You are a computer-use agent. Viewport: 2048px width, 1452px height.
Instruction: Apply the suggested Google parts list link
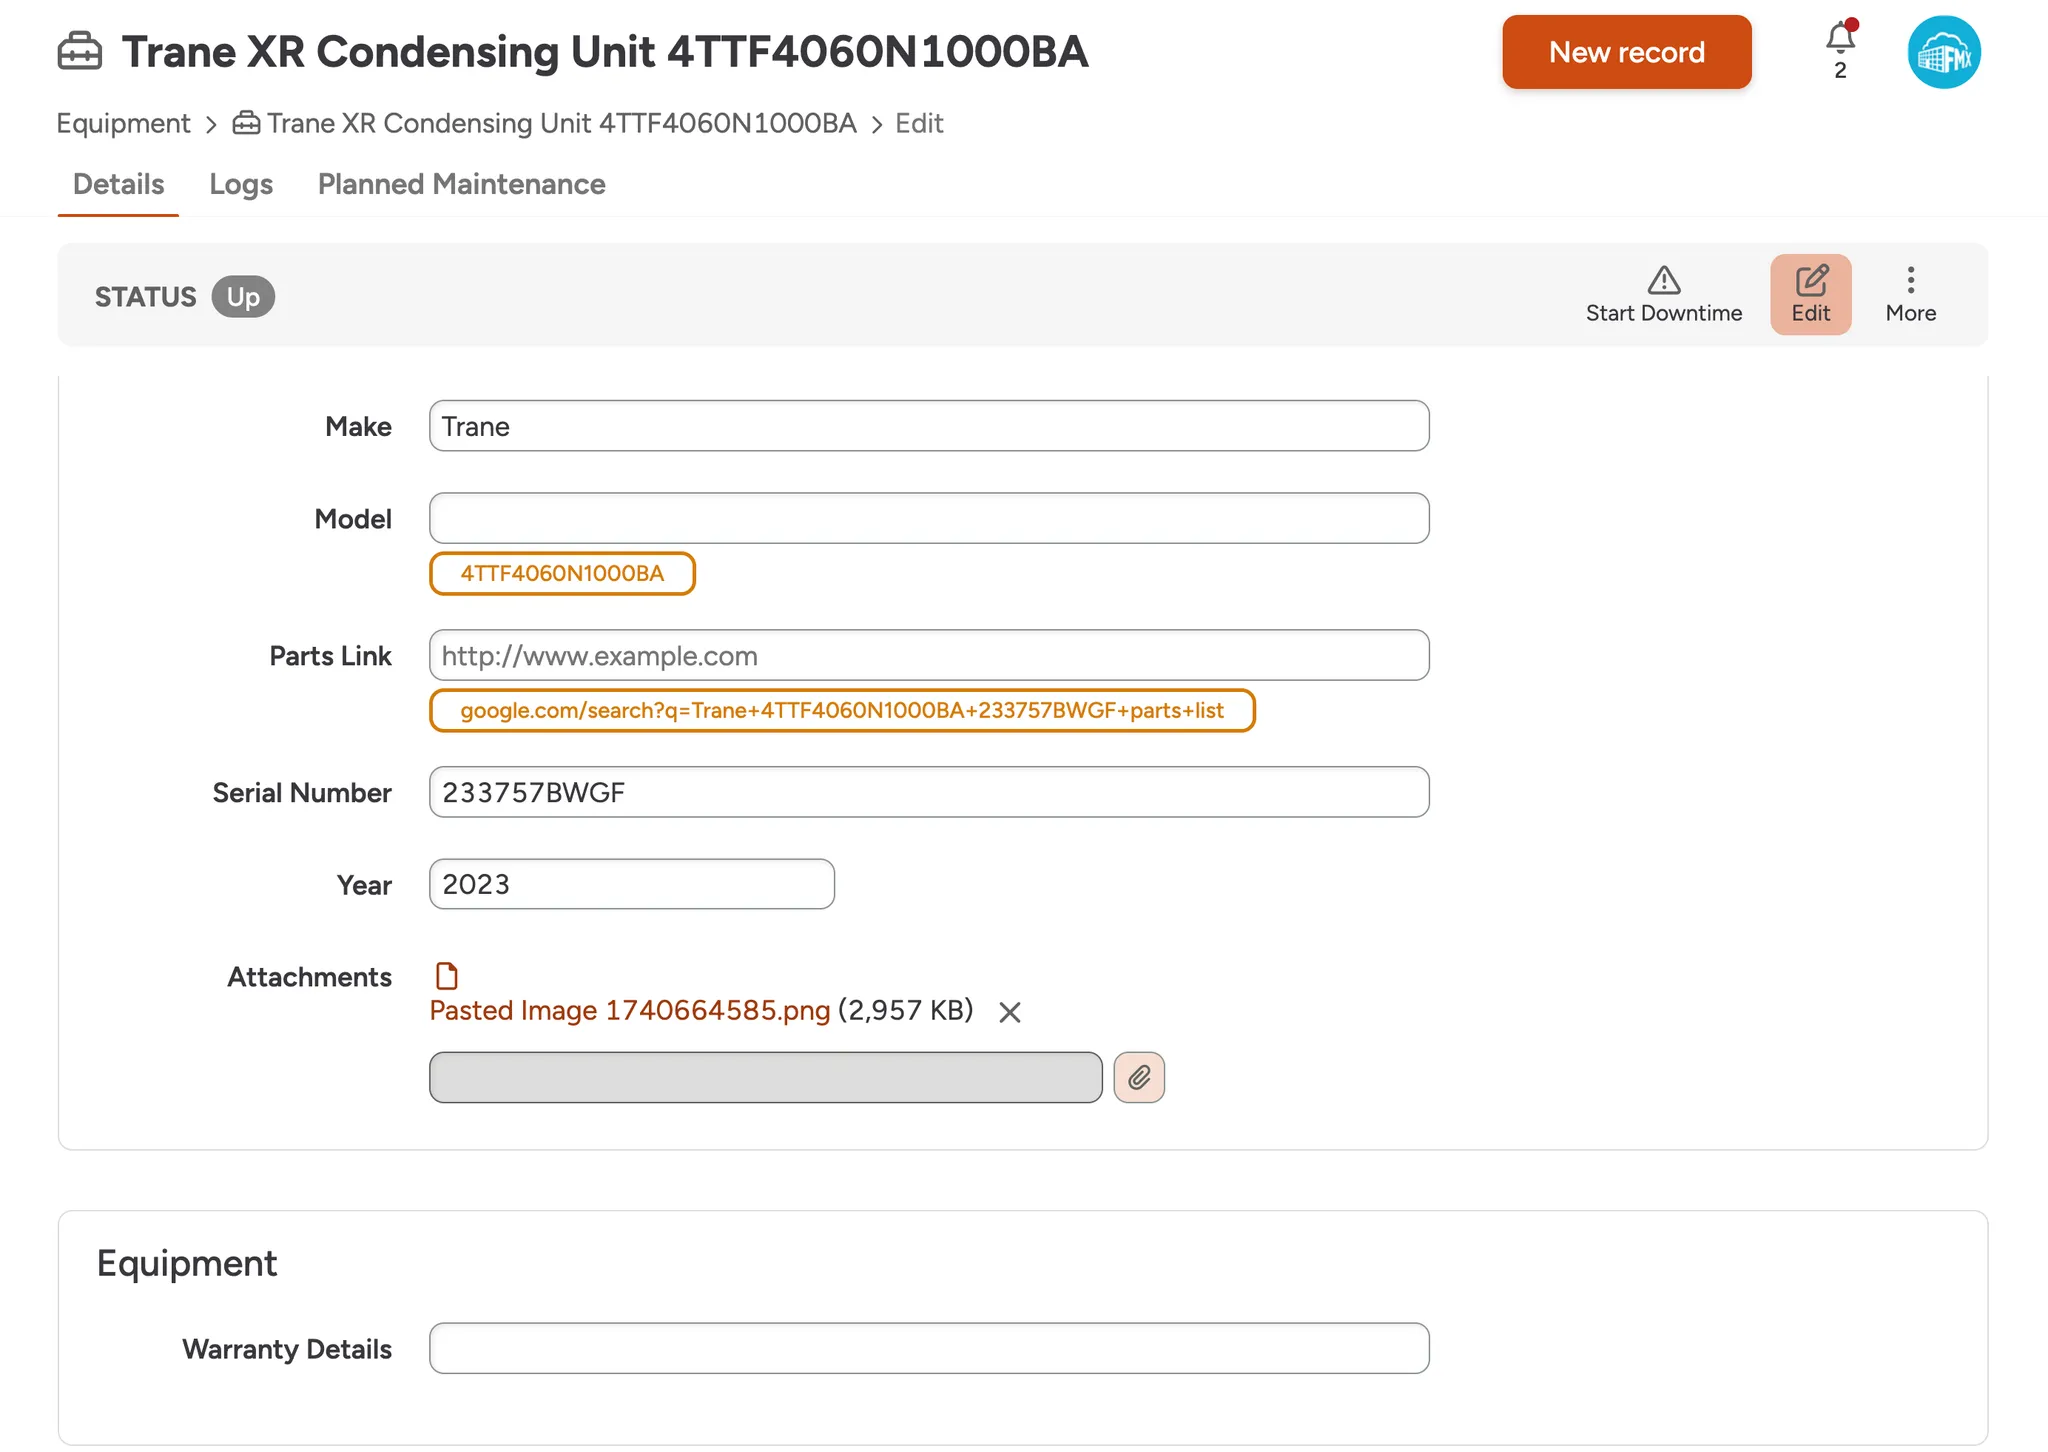[x=841, y=710]
